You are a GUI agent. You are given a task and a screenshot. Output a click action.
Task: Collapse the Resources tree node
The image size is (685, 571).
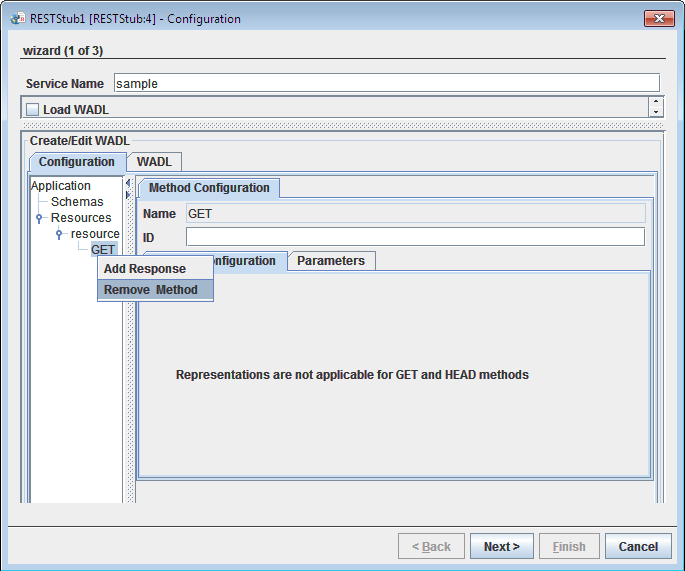tap(39, 218)
